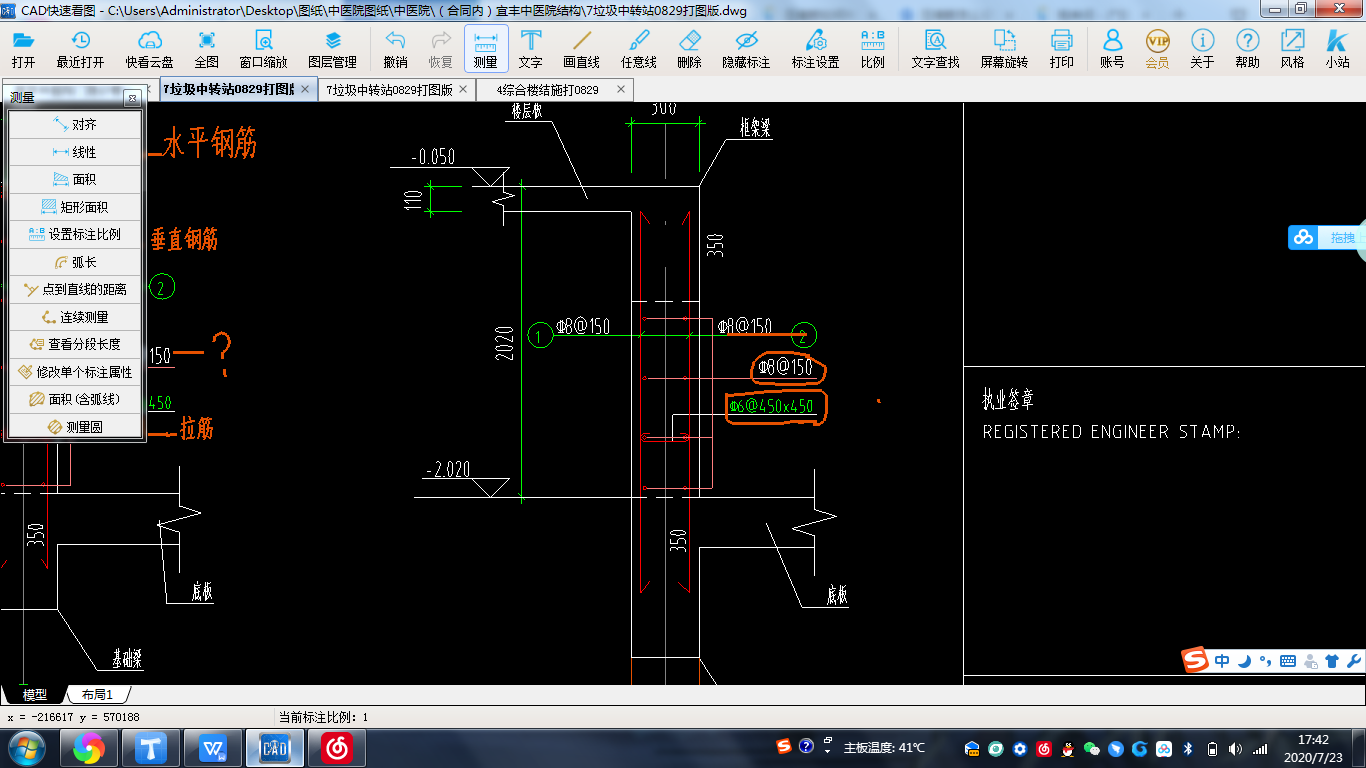Viewport: 1366px width, 768px height.
Task: Click the 撤销 undo icon
Action: click(x=395, y=49)
